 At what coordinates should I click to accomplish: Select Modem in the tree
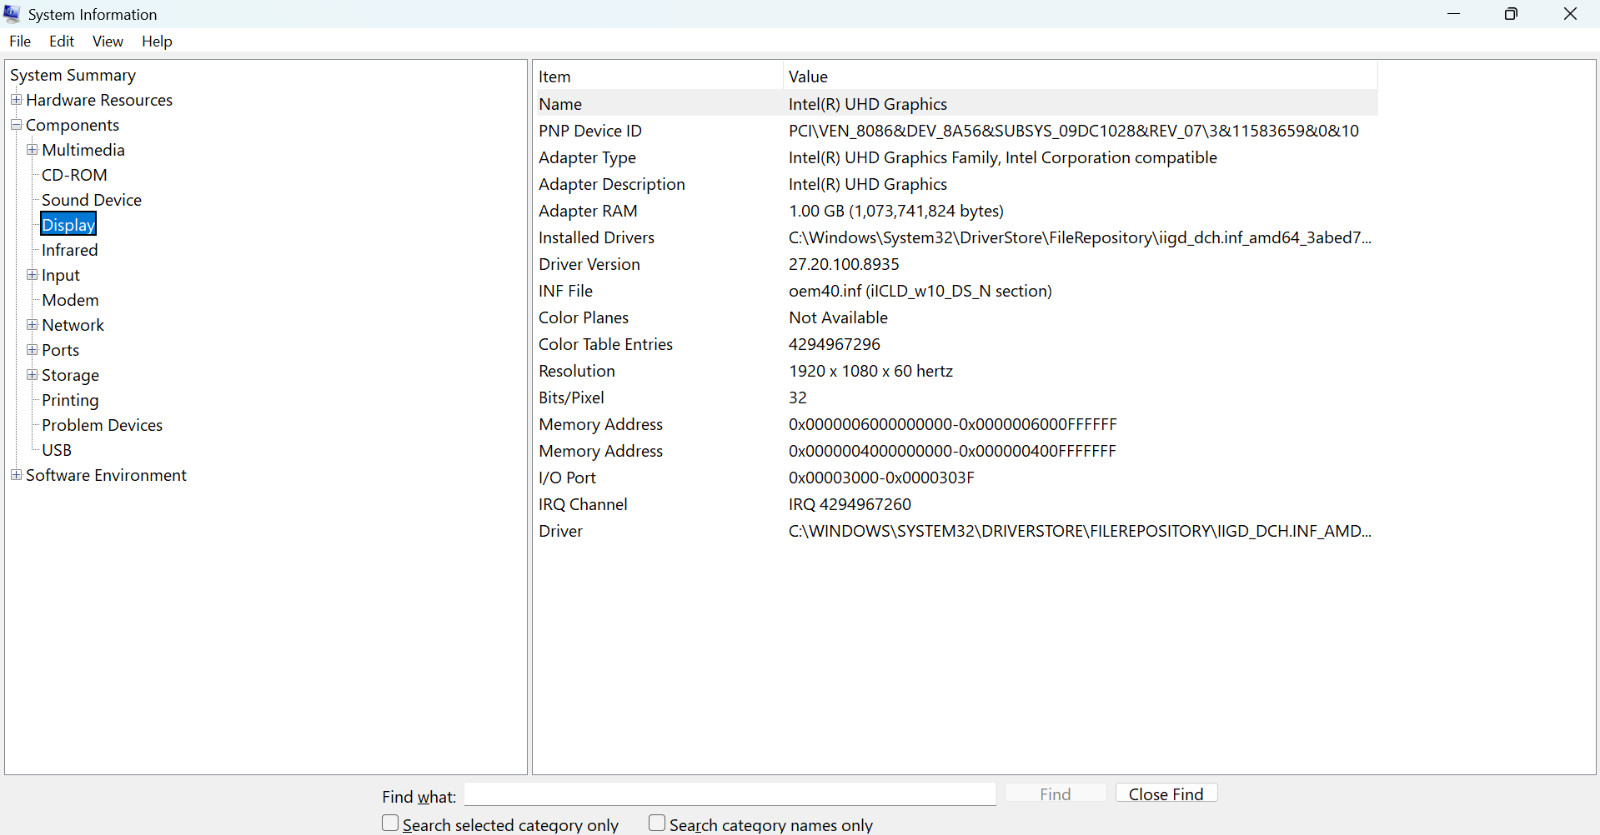click(x=70, y=300)
